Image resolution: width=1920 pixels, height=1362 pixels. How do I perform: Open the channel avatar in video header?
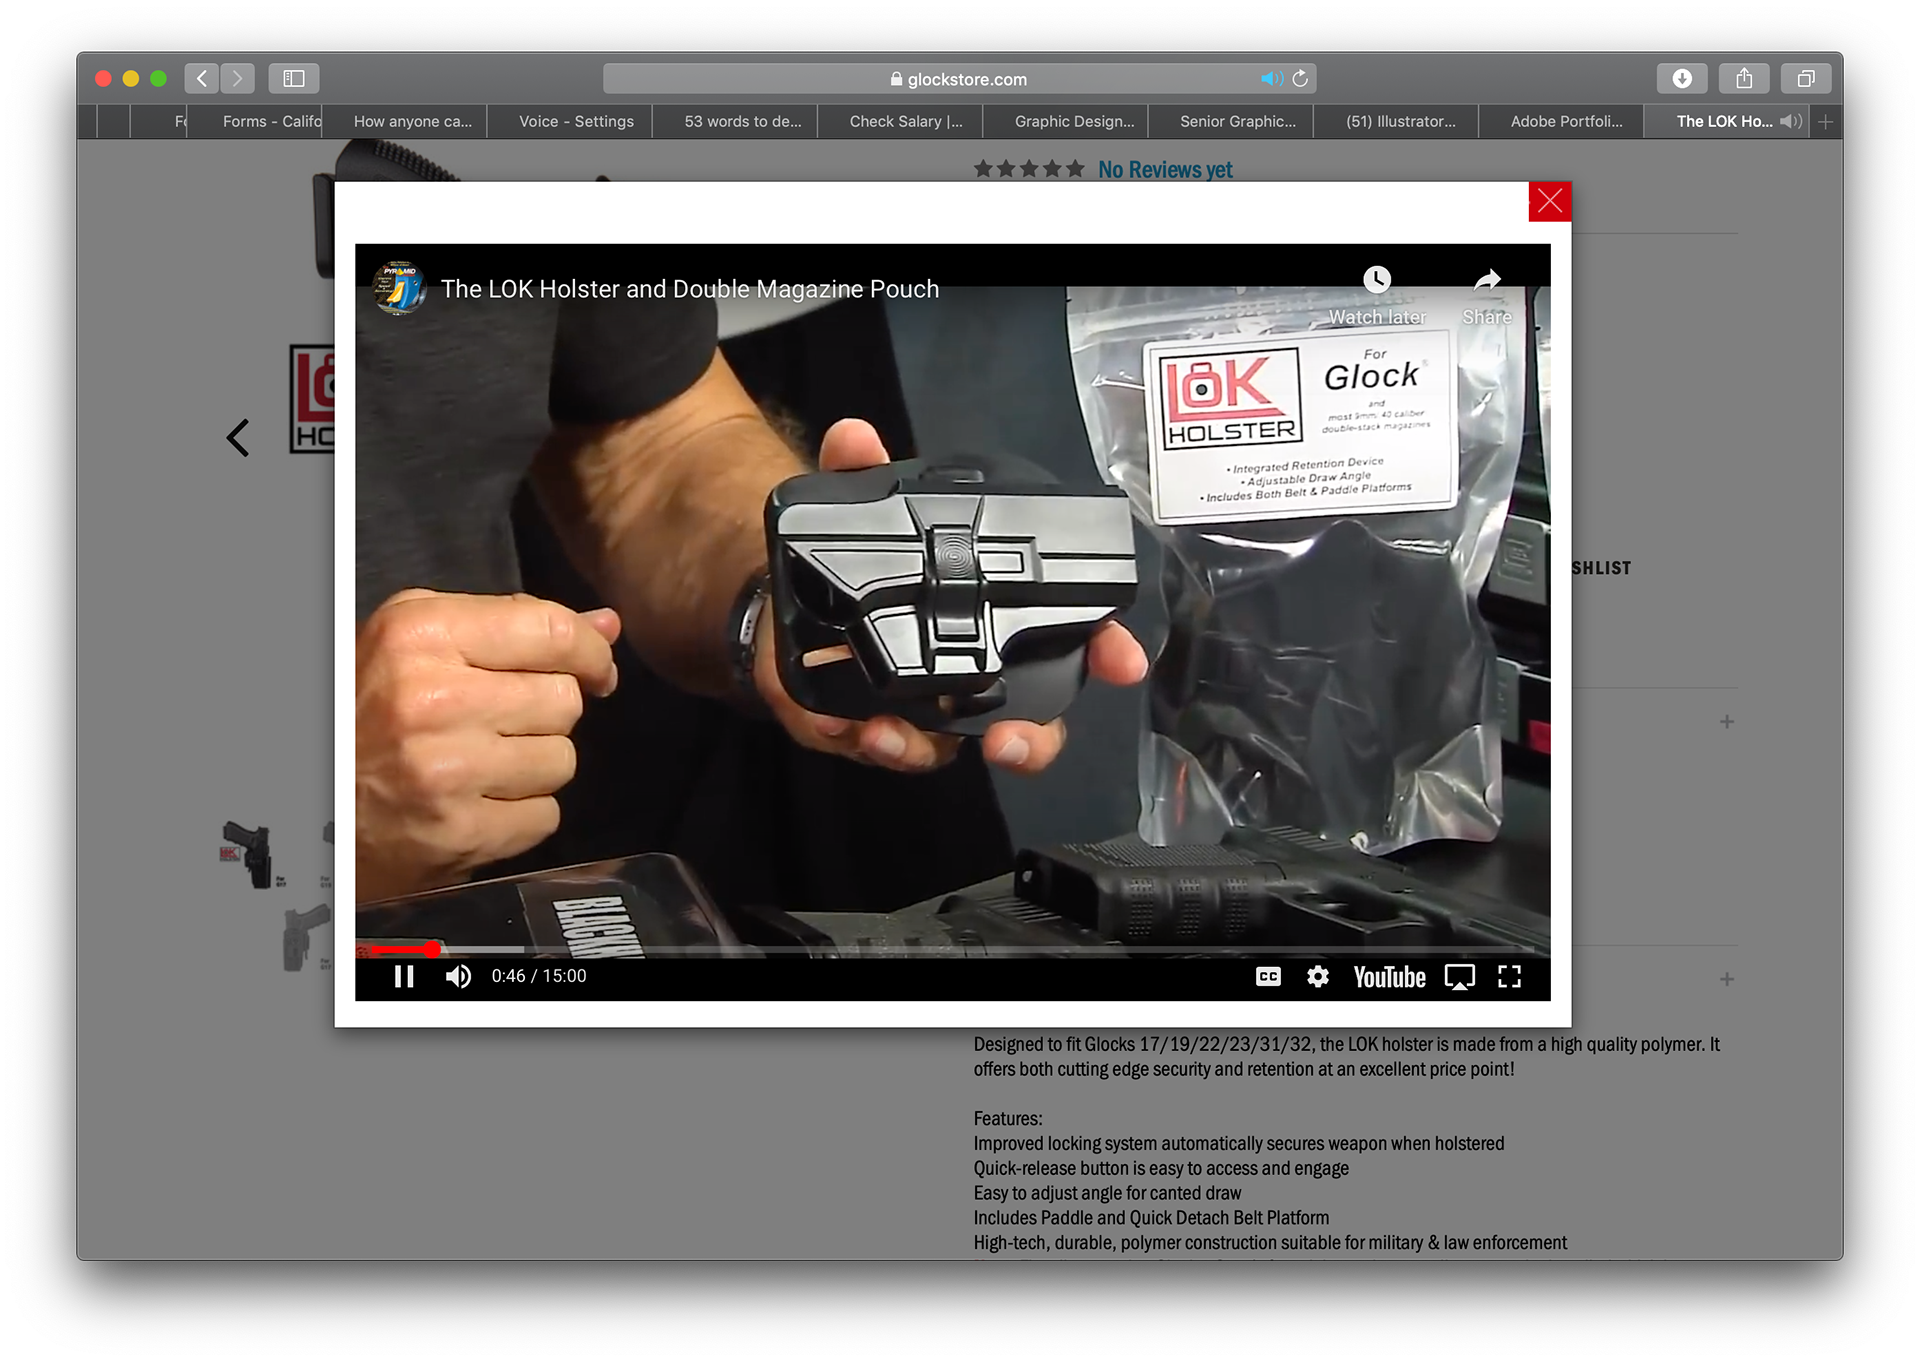[400, 289]
